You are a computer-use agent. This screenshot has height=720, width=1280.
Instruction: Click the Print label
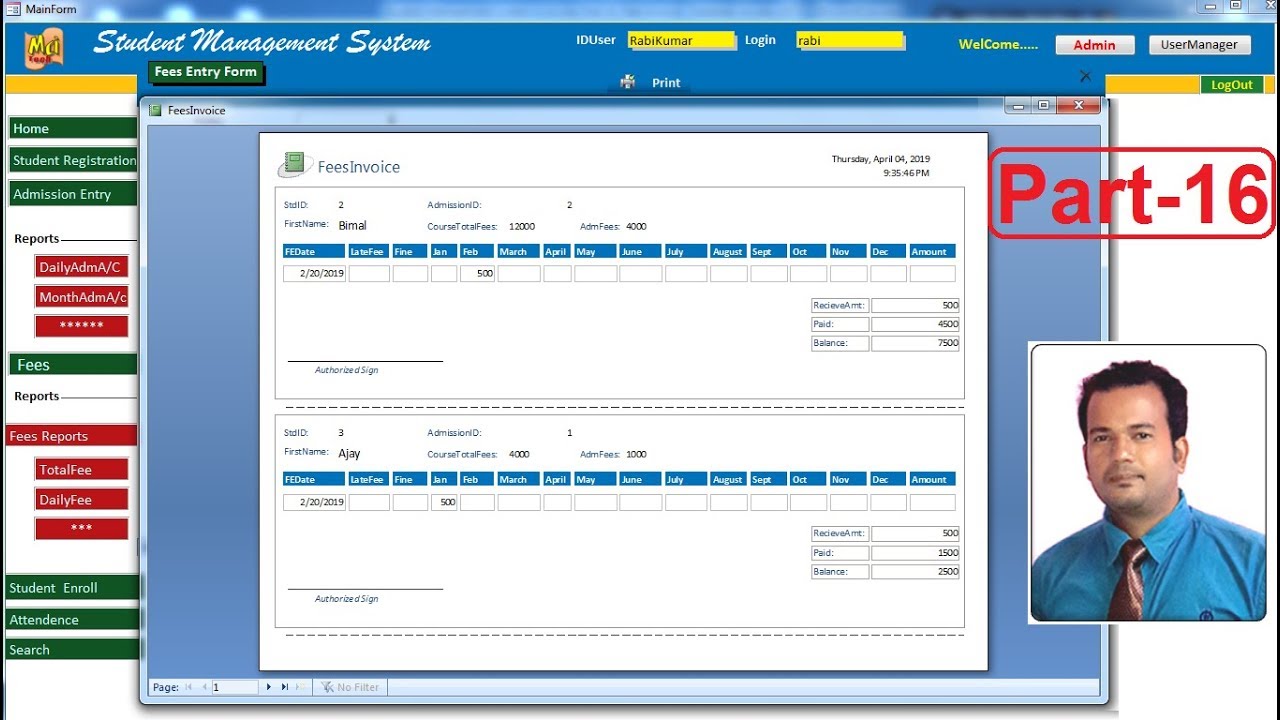click(666, 83)
